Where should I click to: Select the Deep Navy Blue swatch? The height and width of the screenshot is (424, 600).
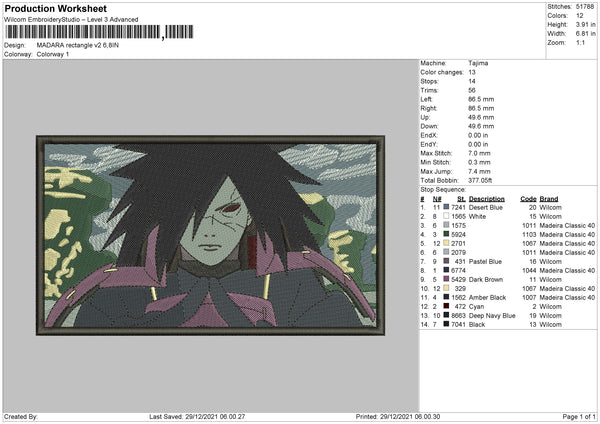coord(446,315)
